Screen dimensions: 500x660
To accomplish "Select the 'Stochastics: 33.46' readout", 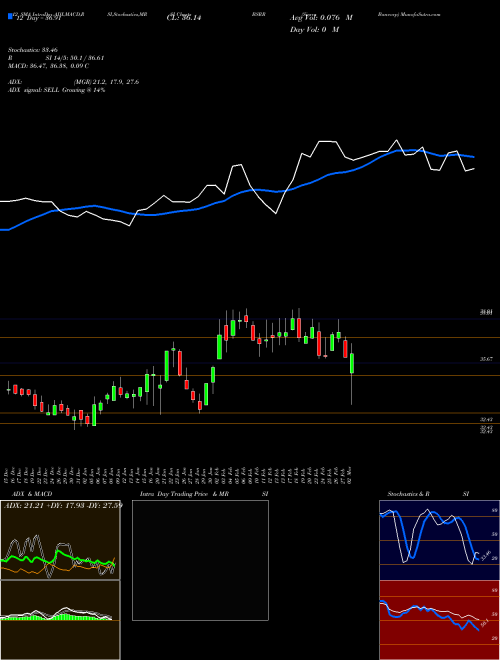I will 33,50.
